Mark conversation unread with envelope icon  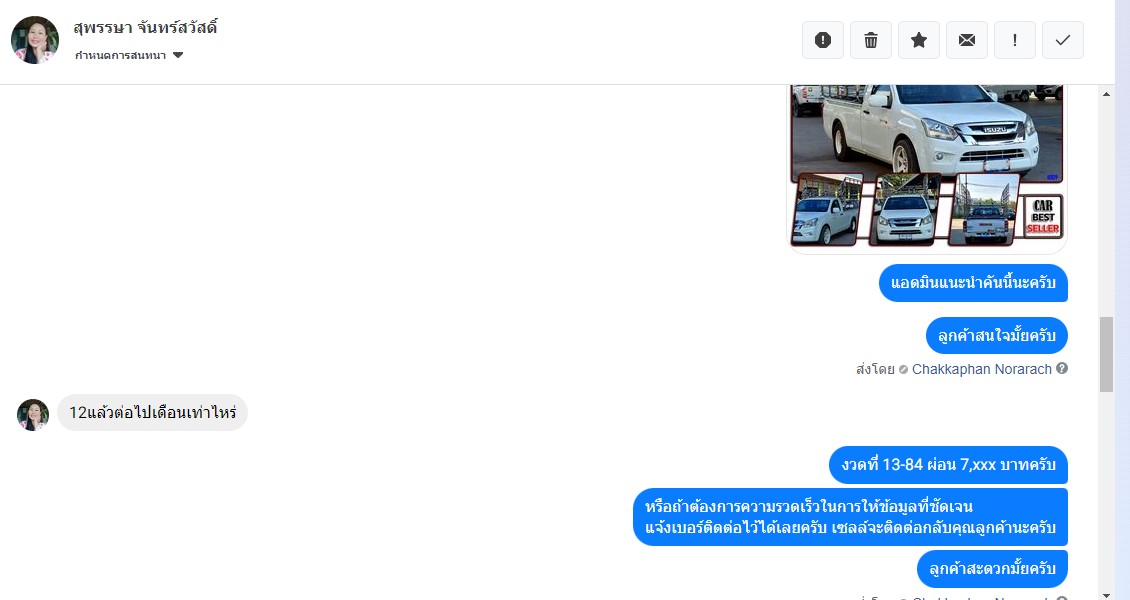pos(967,40)
